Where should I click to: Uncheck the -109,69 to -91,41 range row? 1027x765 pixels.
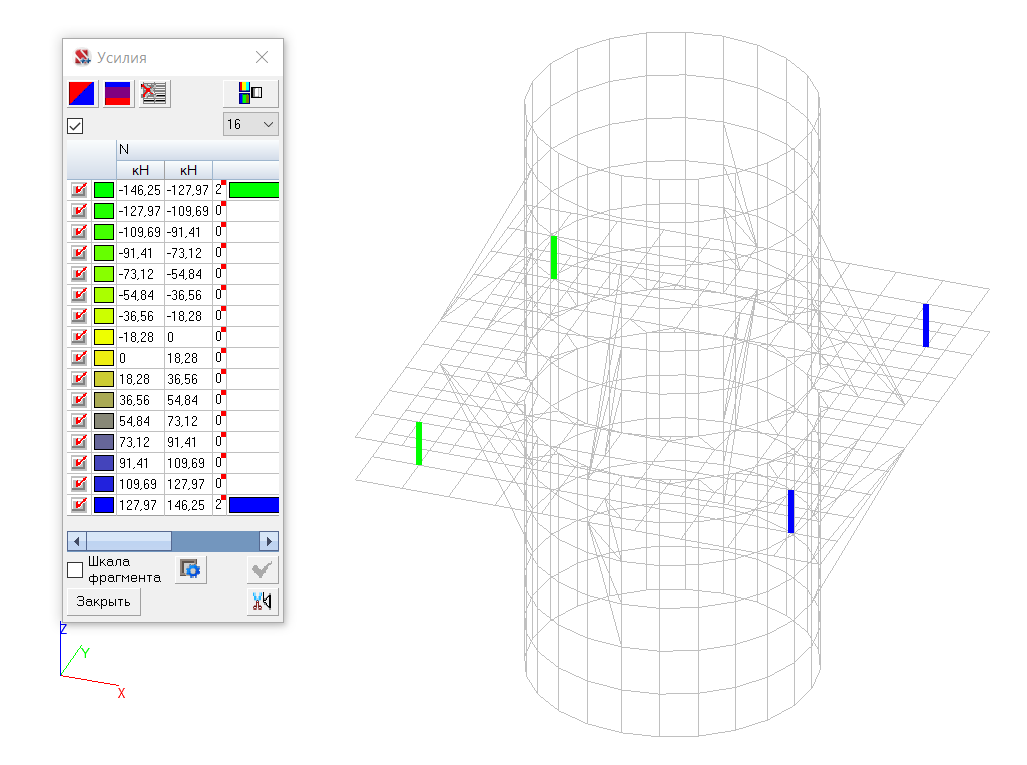click(79, 232)
